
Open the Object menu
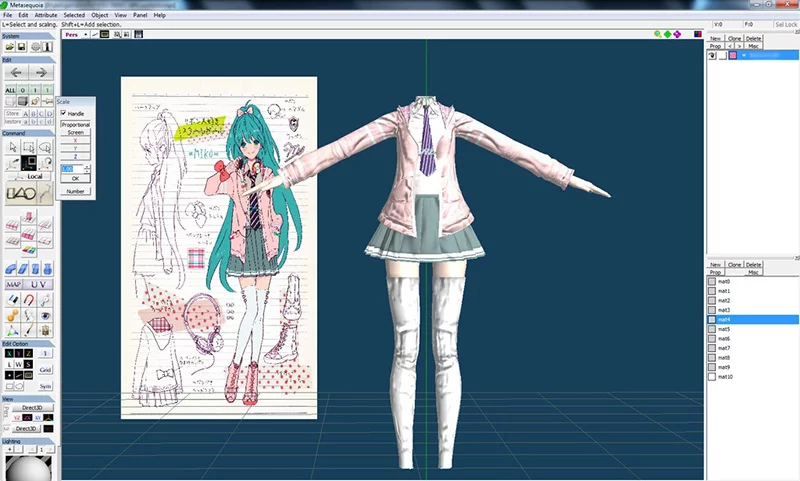pyautogui.click(x=99, y=15)
